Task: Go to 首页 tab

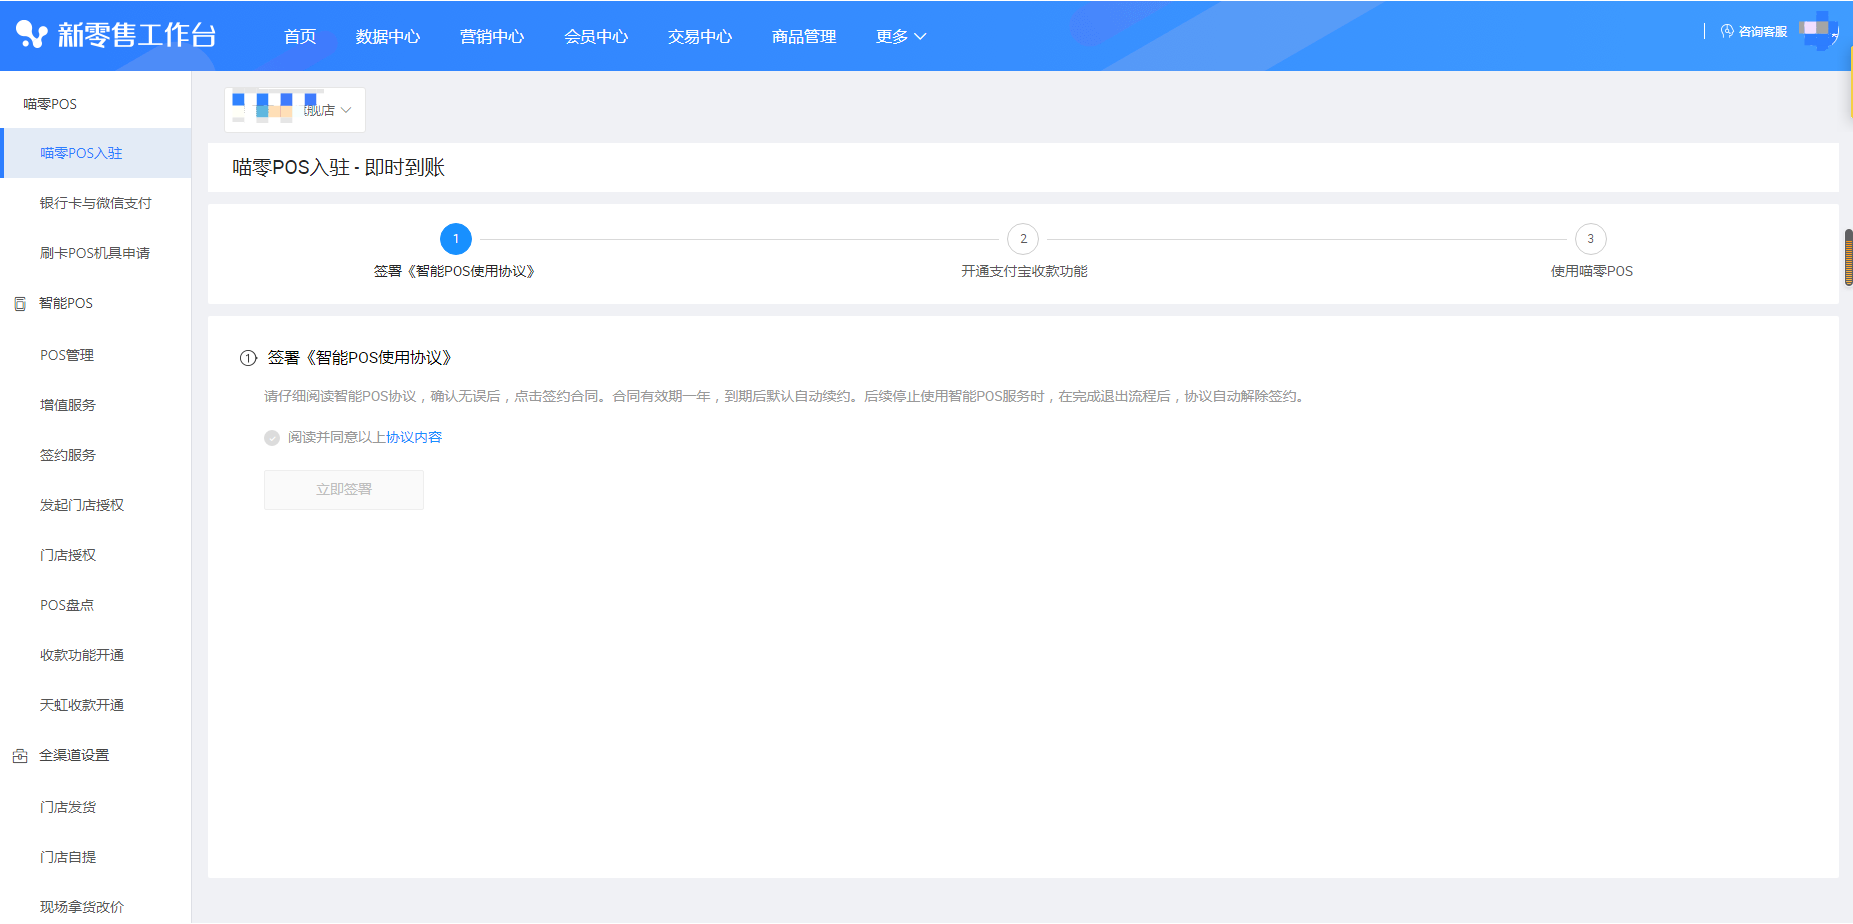Action: tap(300, 37)
